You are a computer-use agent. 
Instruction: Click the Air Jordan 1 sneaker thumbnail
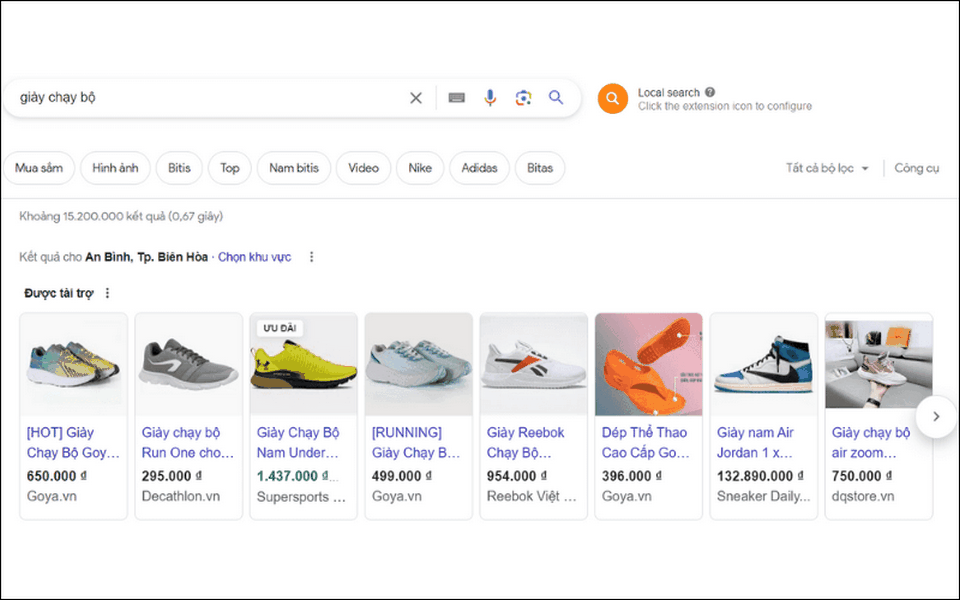[x=764, y=364]
